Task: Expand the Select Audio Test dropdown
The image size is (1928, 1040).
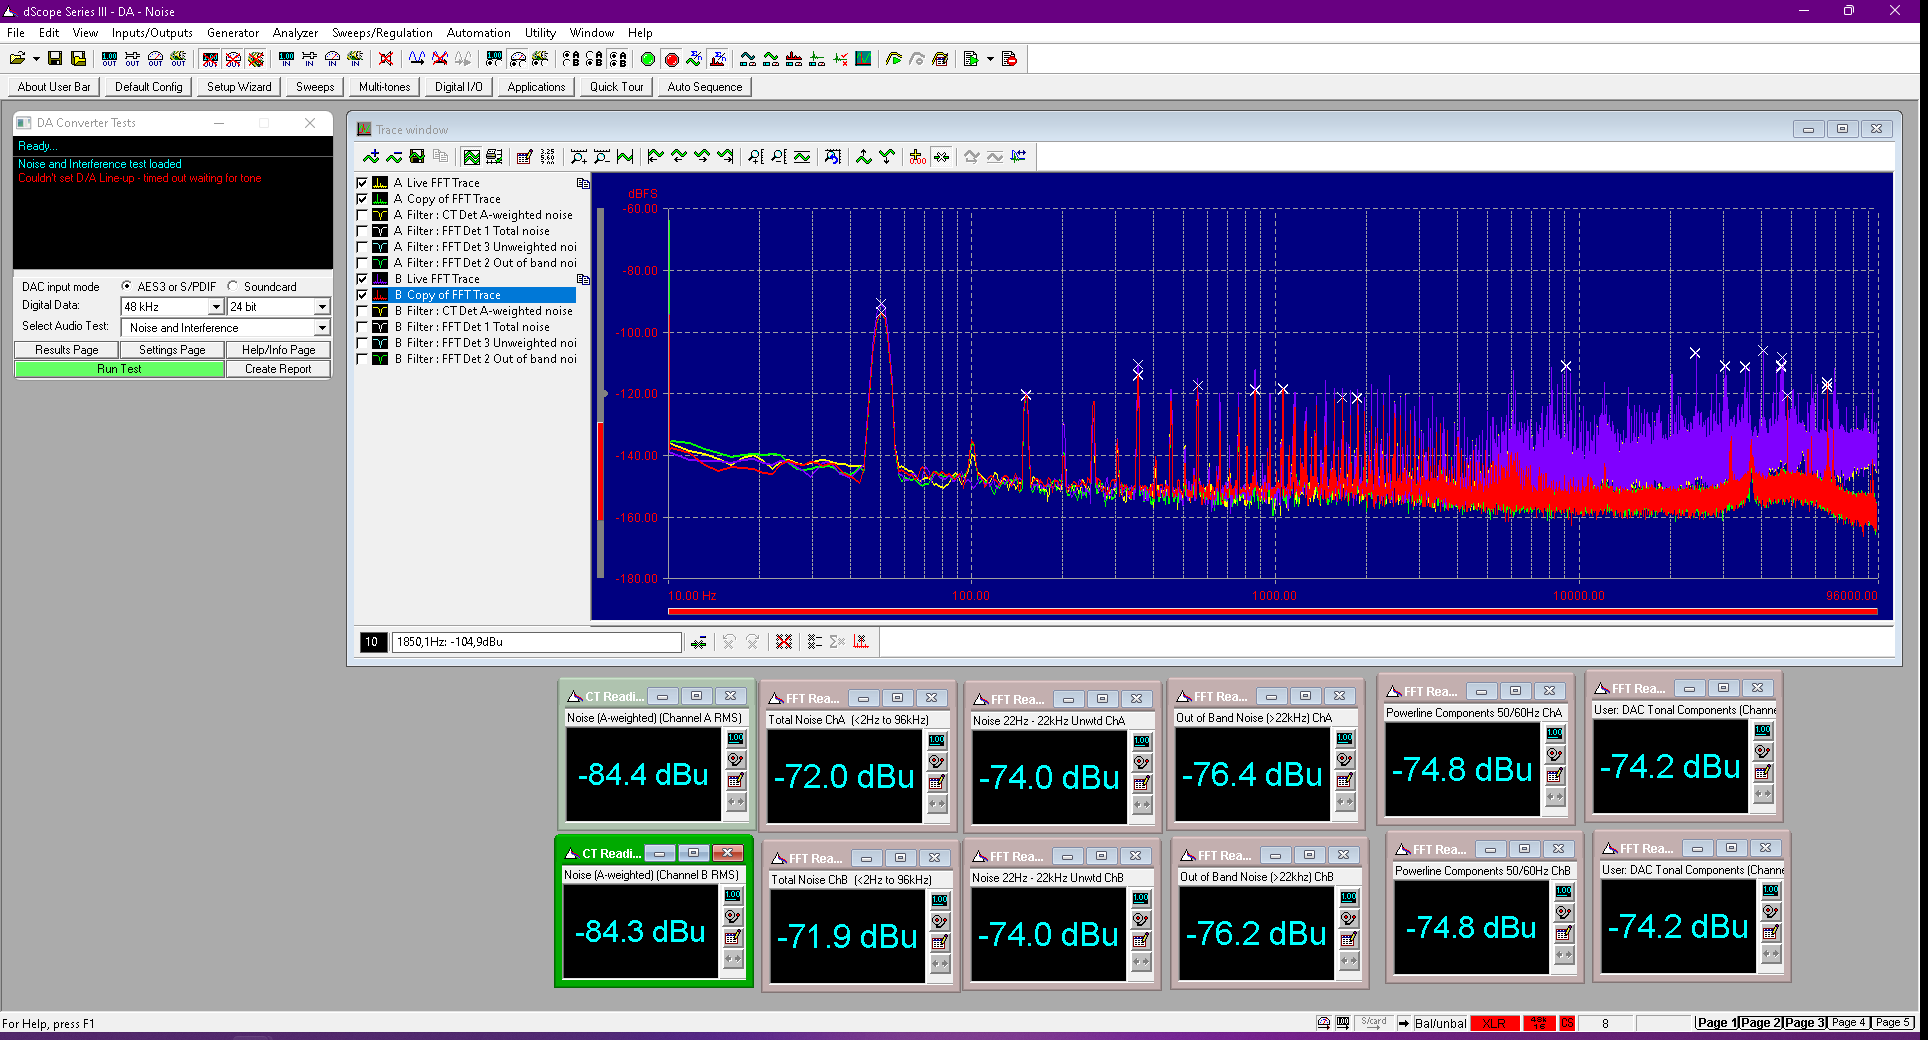Action: (322, 328)
